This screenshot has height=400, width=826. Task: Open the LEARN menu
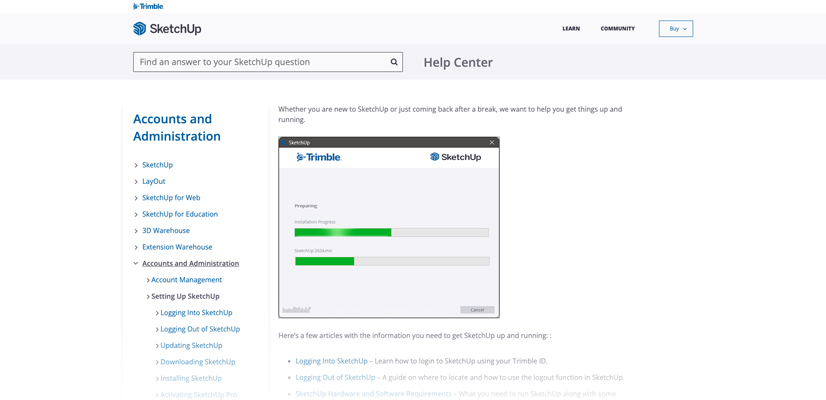[571, 28]
